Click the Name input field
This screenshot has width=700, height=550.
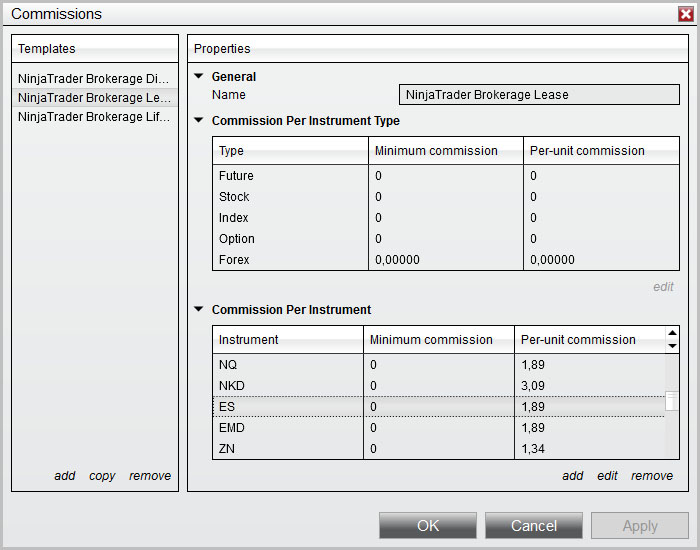[539, 95]
